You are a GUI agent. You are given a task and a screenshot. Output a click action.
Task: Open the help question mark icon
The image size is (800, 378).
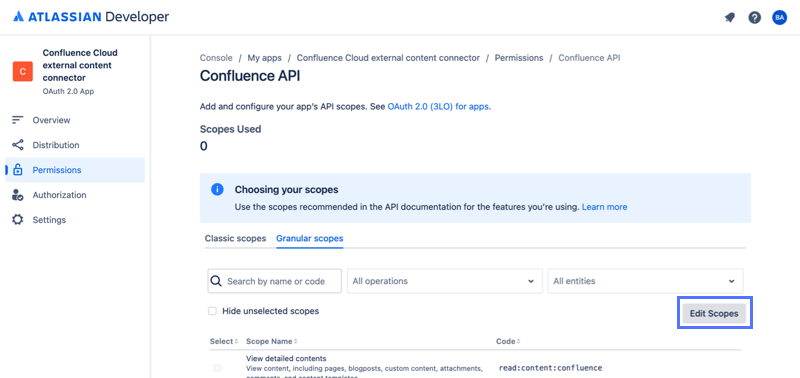point(755,17)
